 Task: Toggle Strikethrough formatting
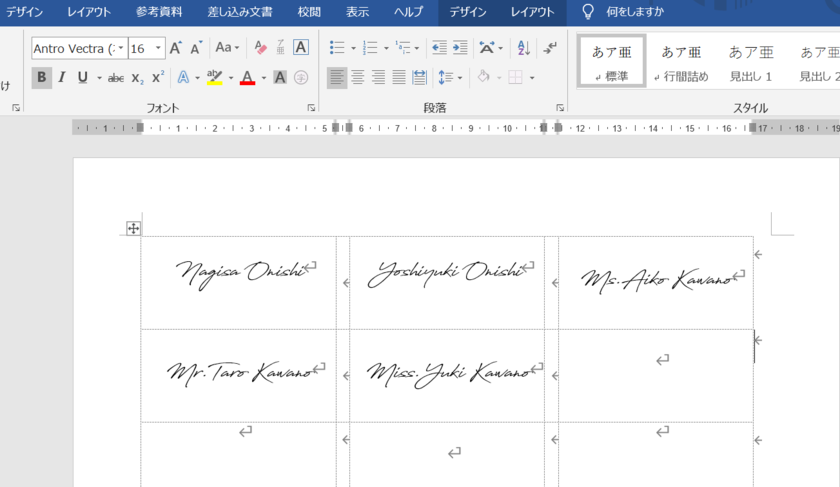pyautogui.click(x=116, y=78)
